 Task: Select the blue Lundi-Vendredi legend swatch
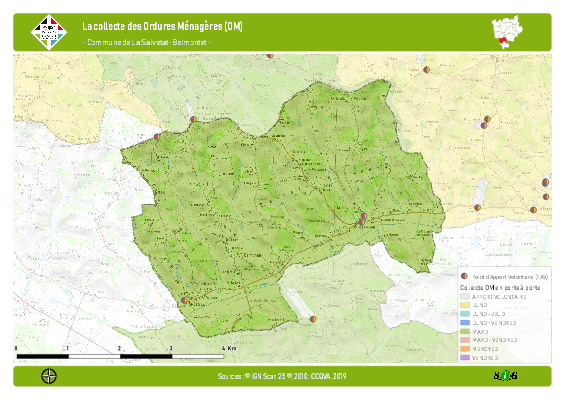point(465,323)
